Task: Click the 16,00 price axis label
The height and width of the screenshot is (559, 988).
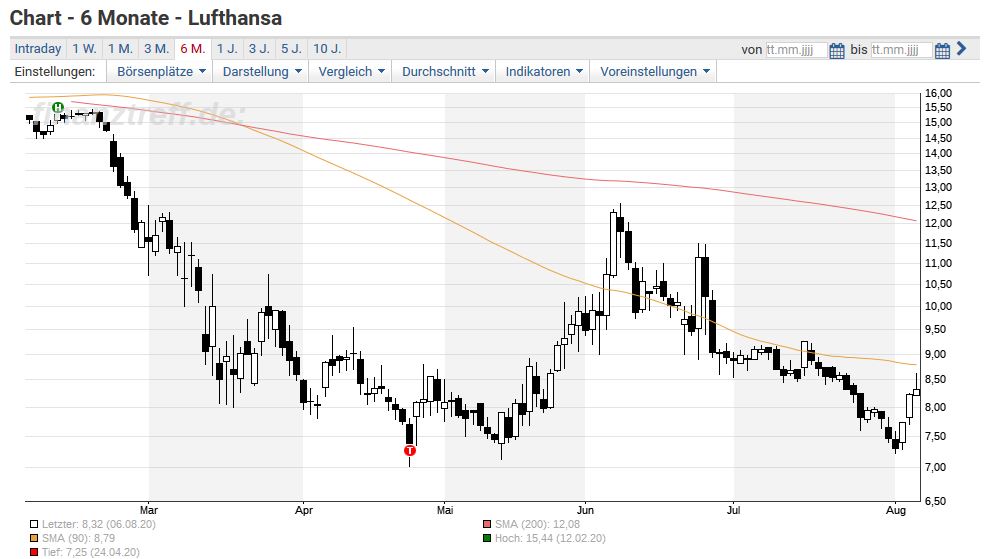Action: [938, 93]
